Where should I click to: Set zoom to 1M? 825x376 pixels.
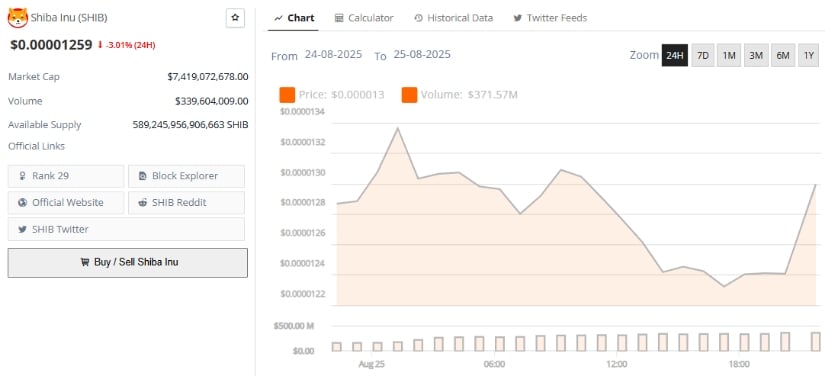pyautogui.click(x=729, y=55)
